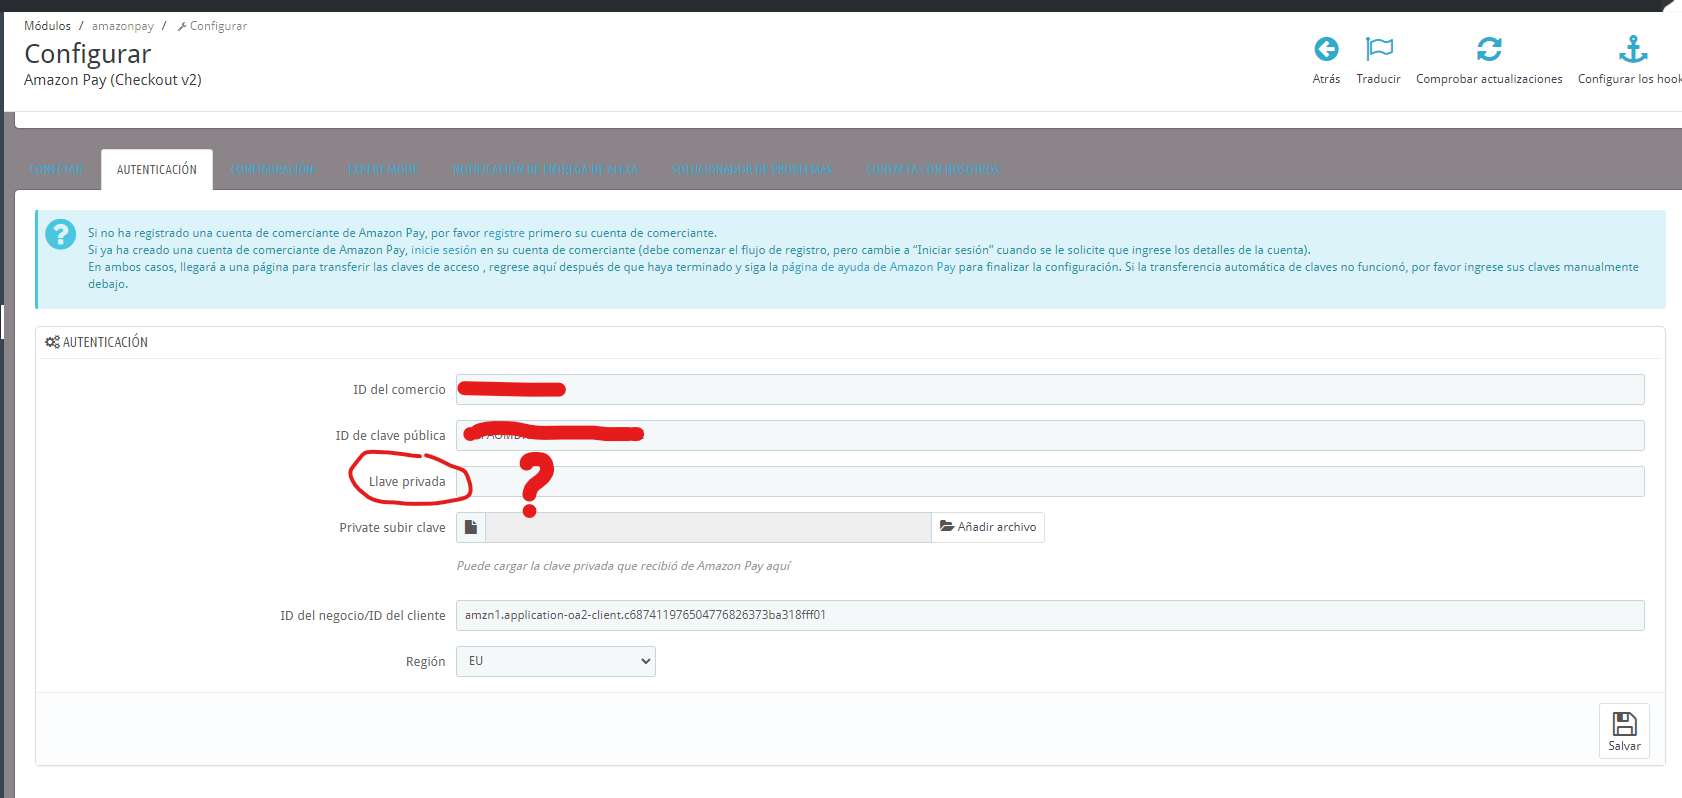Click into the Llave privada input field
Viewport: 1682px width, 798px height.
click(x=1050, y=481)
